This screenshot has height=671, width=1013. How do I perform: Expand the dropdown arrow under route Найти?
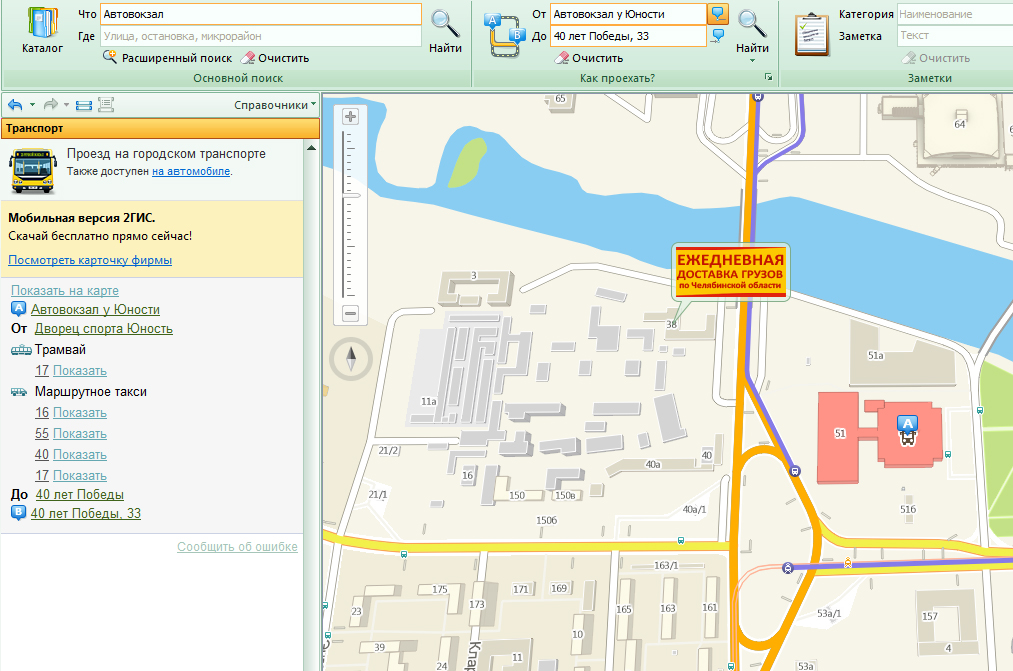coord(752,61)
